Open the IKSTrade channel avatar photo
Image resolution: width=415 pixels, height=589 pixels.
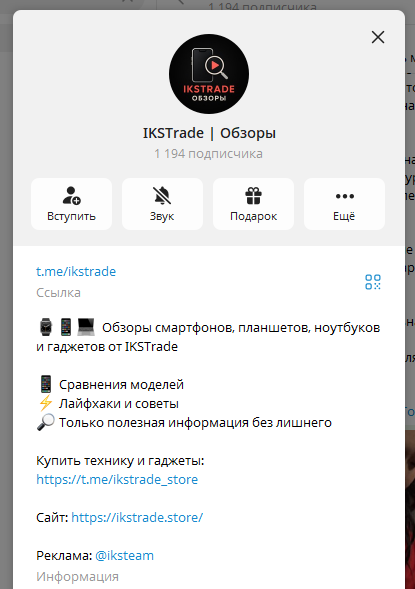(x=209, y=74)
